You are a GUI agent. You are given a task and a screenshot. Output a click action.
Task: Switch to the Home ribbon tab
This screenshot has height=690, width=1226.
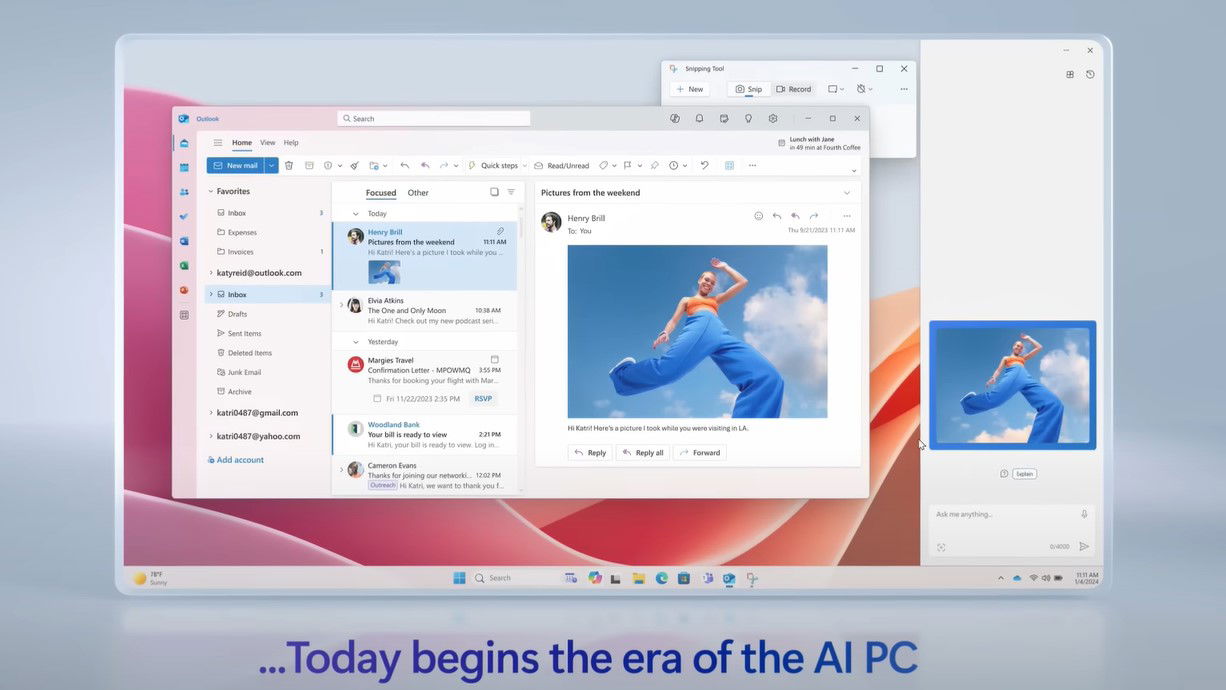pyautogui.click(x=242, y=143)
